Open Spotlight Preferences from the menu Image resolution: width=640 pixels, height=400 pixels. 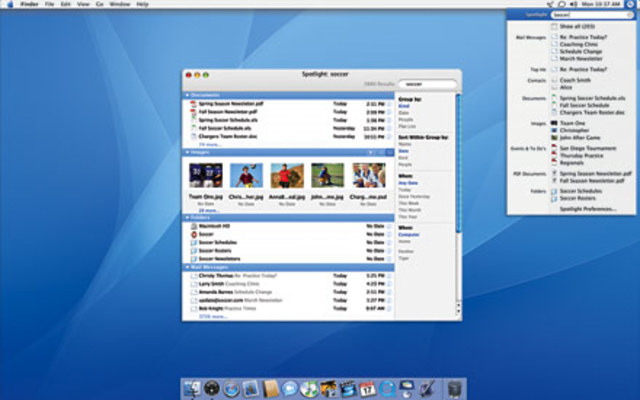click(x=588, y=209)
